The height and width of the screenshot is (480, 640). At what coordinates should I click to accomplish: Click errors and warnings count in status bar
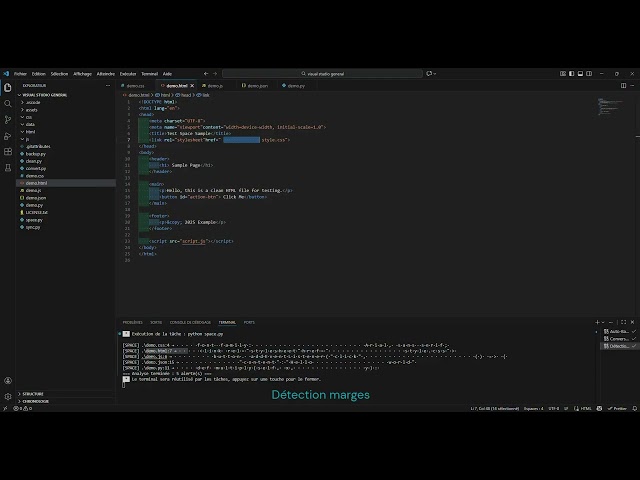23,408
